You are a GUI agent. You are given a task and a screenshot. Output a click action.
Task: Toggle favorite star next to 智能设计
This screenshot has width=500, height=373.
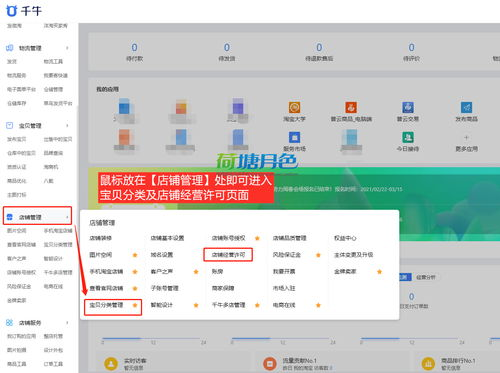pos(196,305)
